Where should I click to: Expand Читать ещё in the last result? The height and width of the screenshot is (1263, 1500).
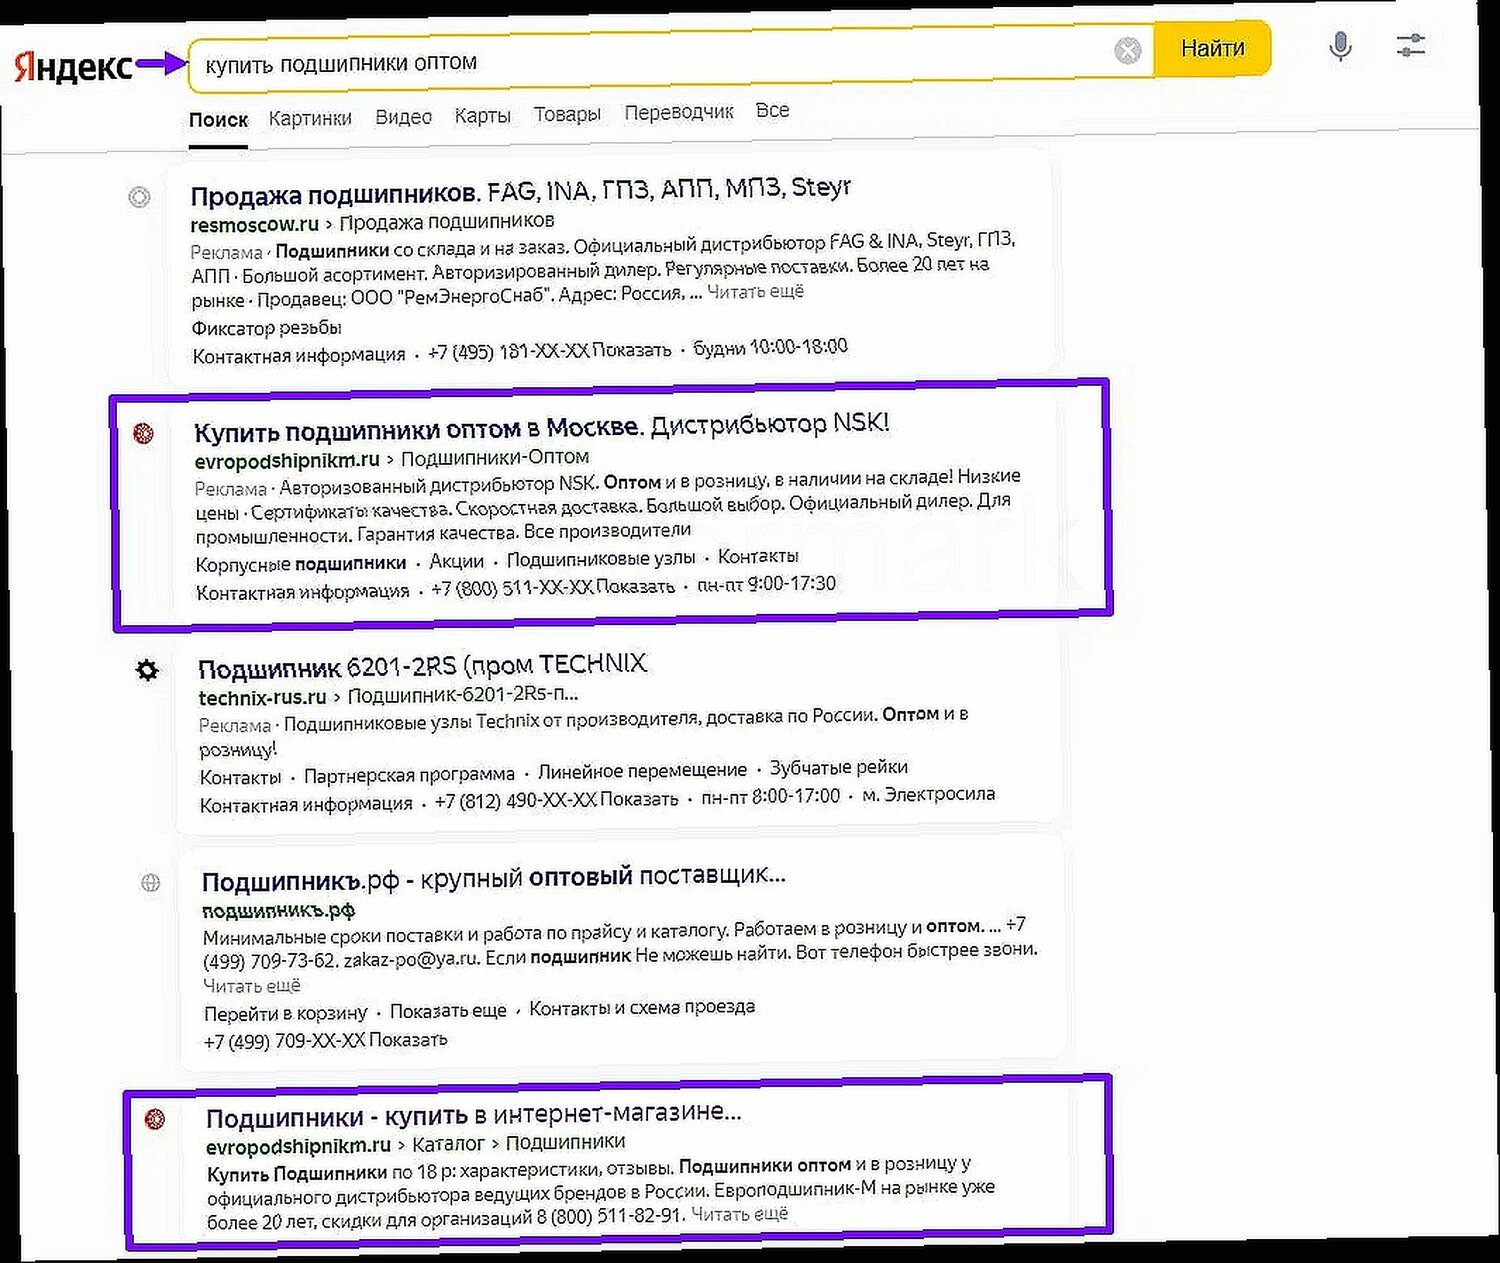(739, 1215)
